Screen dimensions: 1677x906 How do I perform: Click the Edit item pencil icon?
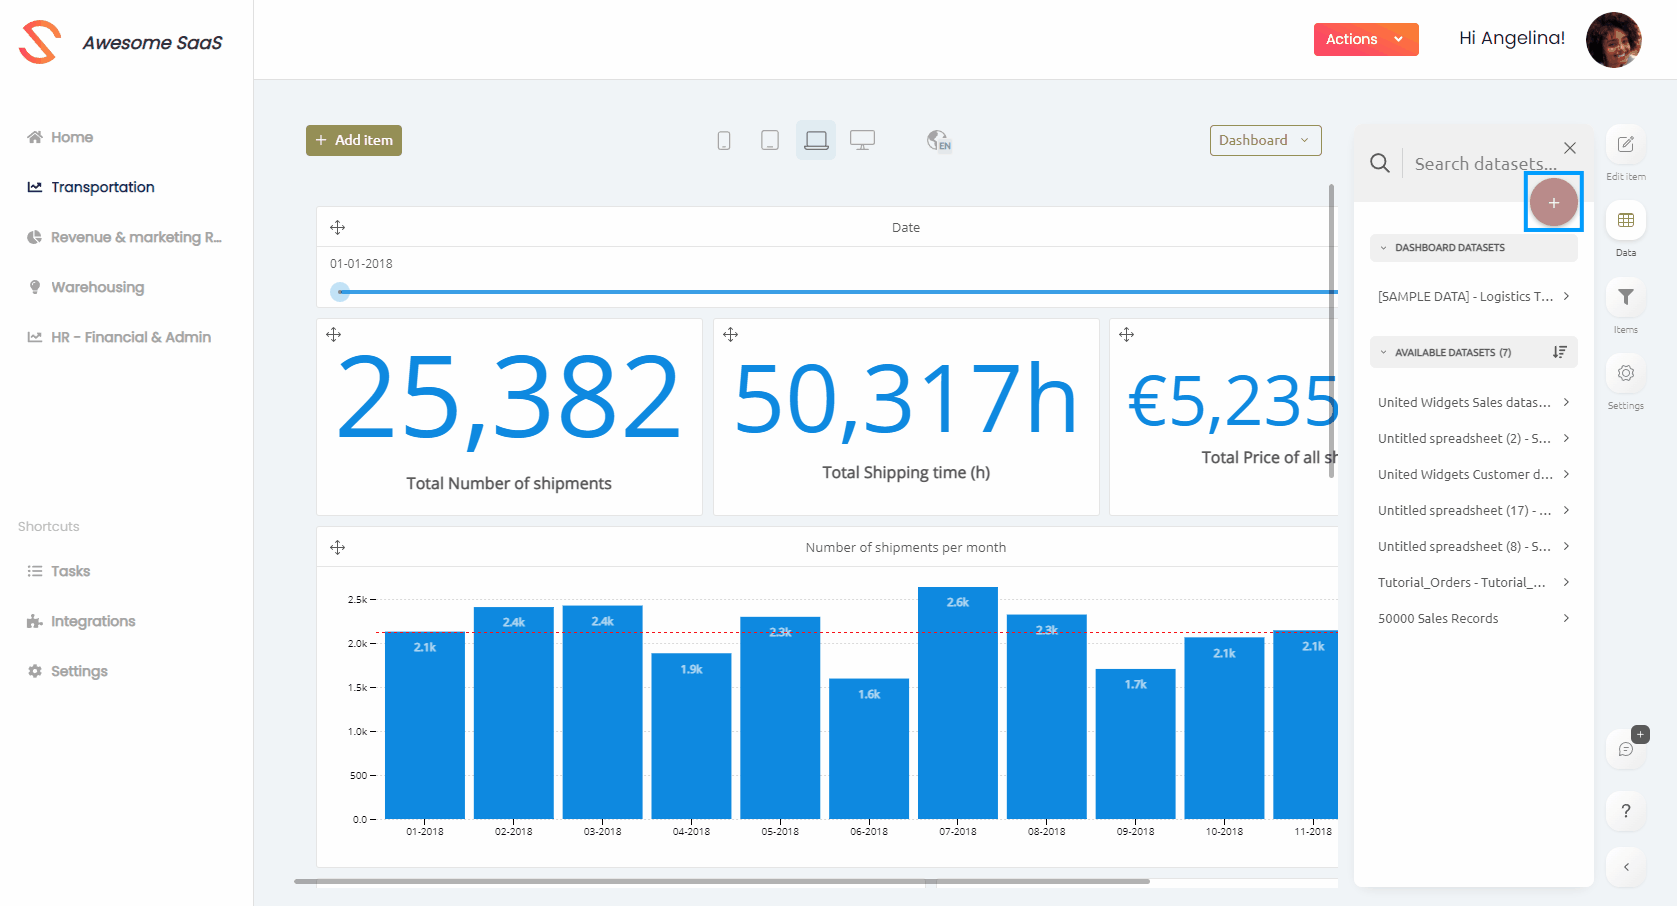click(1625, 145)
